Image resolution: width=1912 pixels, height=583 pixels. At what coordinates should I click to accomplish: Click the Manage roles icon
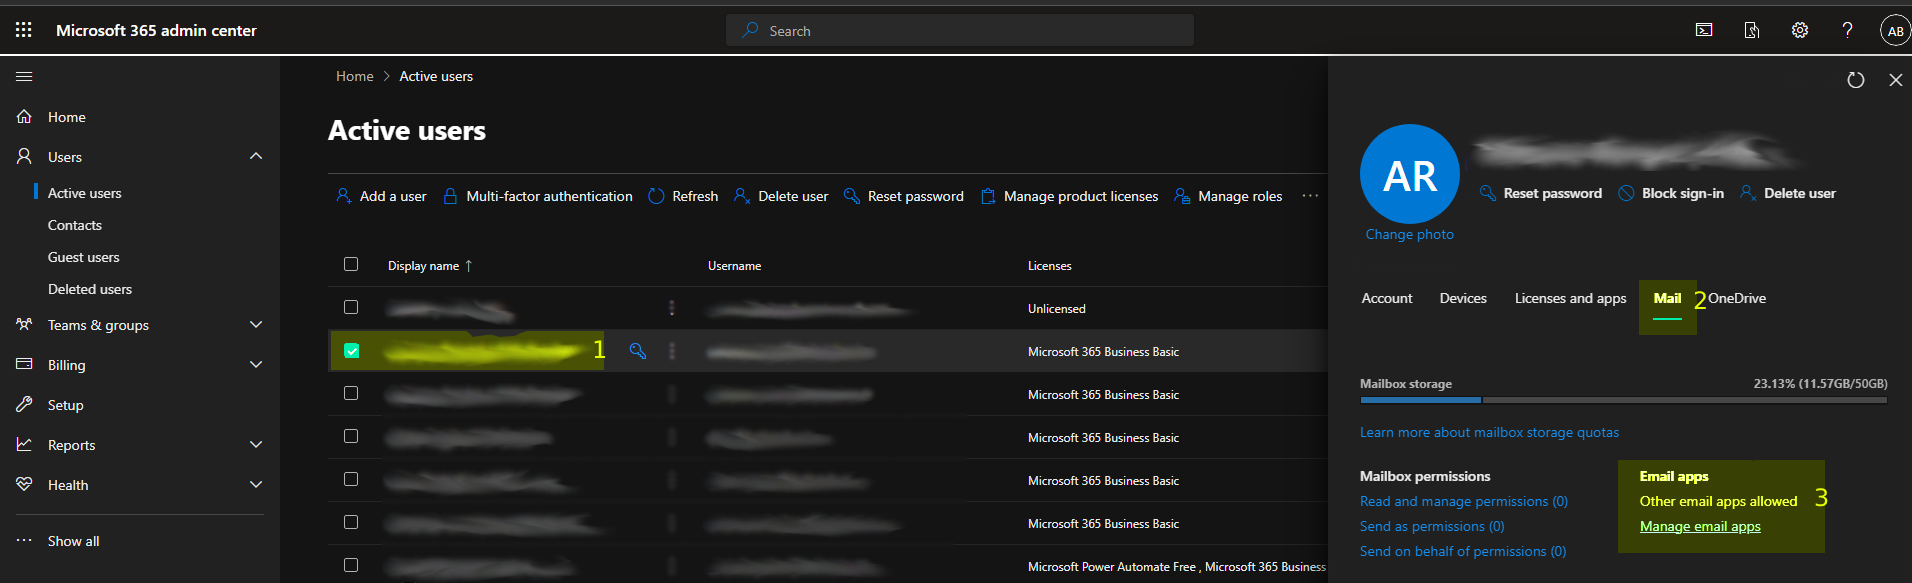(1182, 196)
